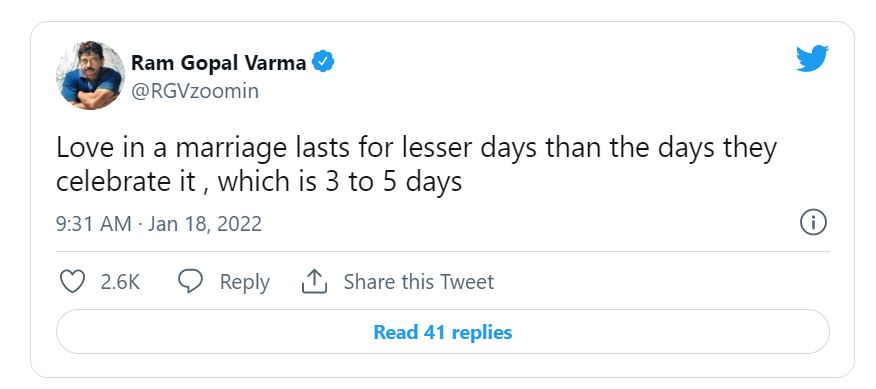Open Twitter via the blue bird logo
Screen dimensions: 876x389
812,58
